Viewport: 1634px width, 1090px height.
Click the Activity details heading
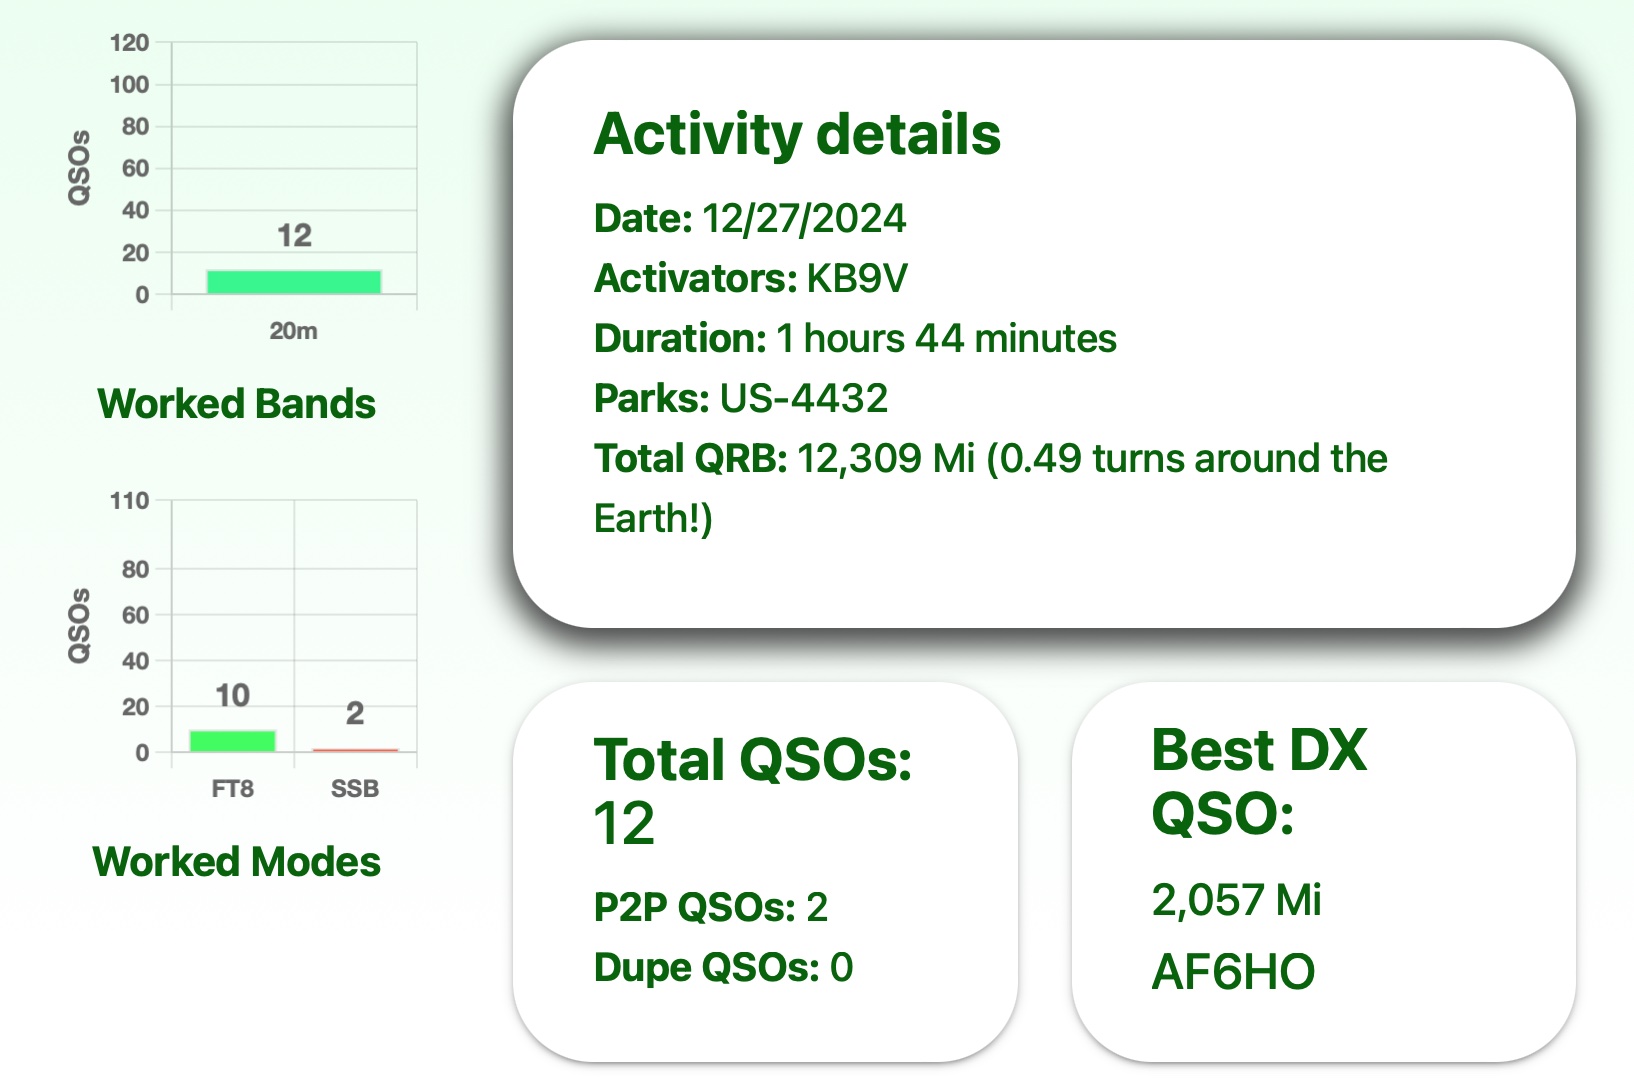(797, 134)
